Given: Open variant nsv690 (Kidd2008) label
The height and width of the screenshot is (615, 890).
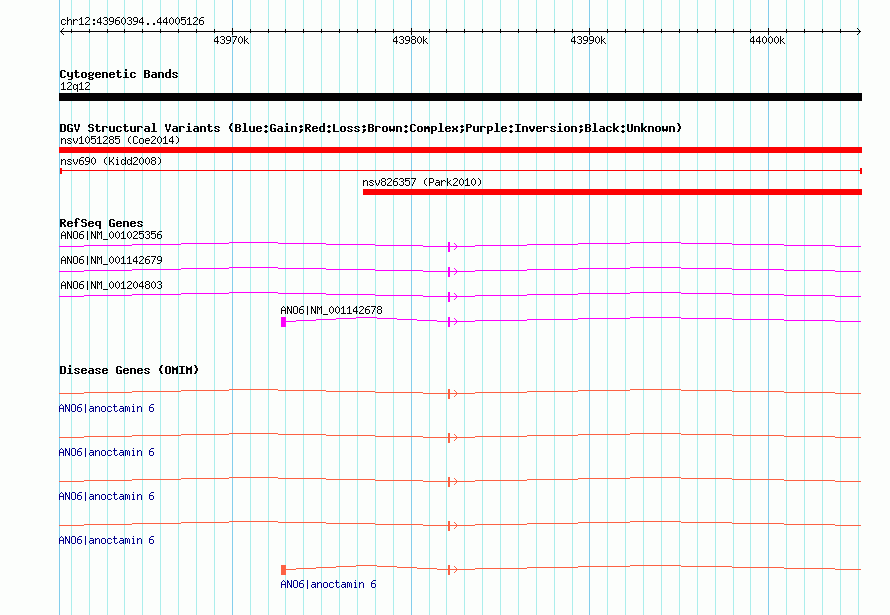Looking at the screenshot, I should pyautogui.click(x=111, y=161).
